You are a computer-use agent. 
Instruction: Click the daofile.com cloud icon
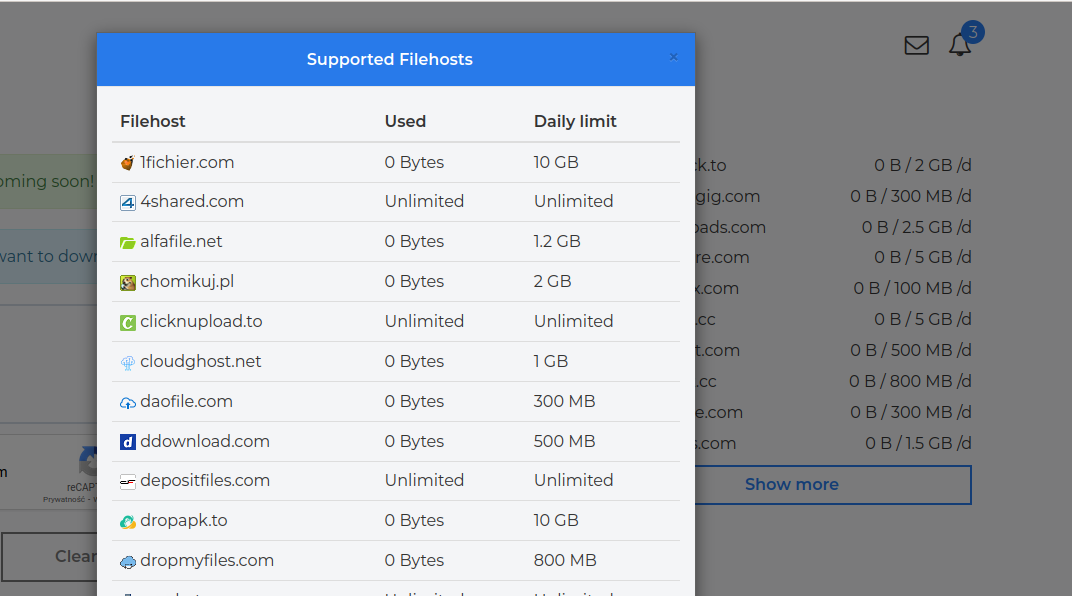click(x=127, y=402)
